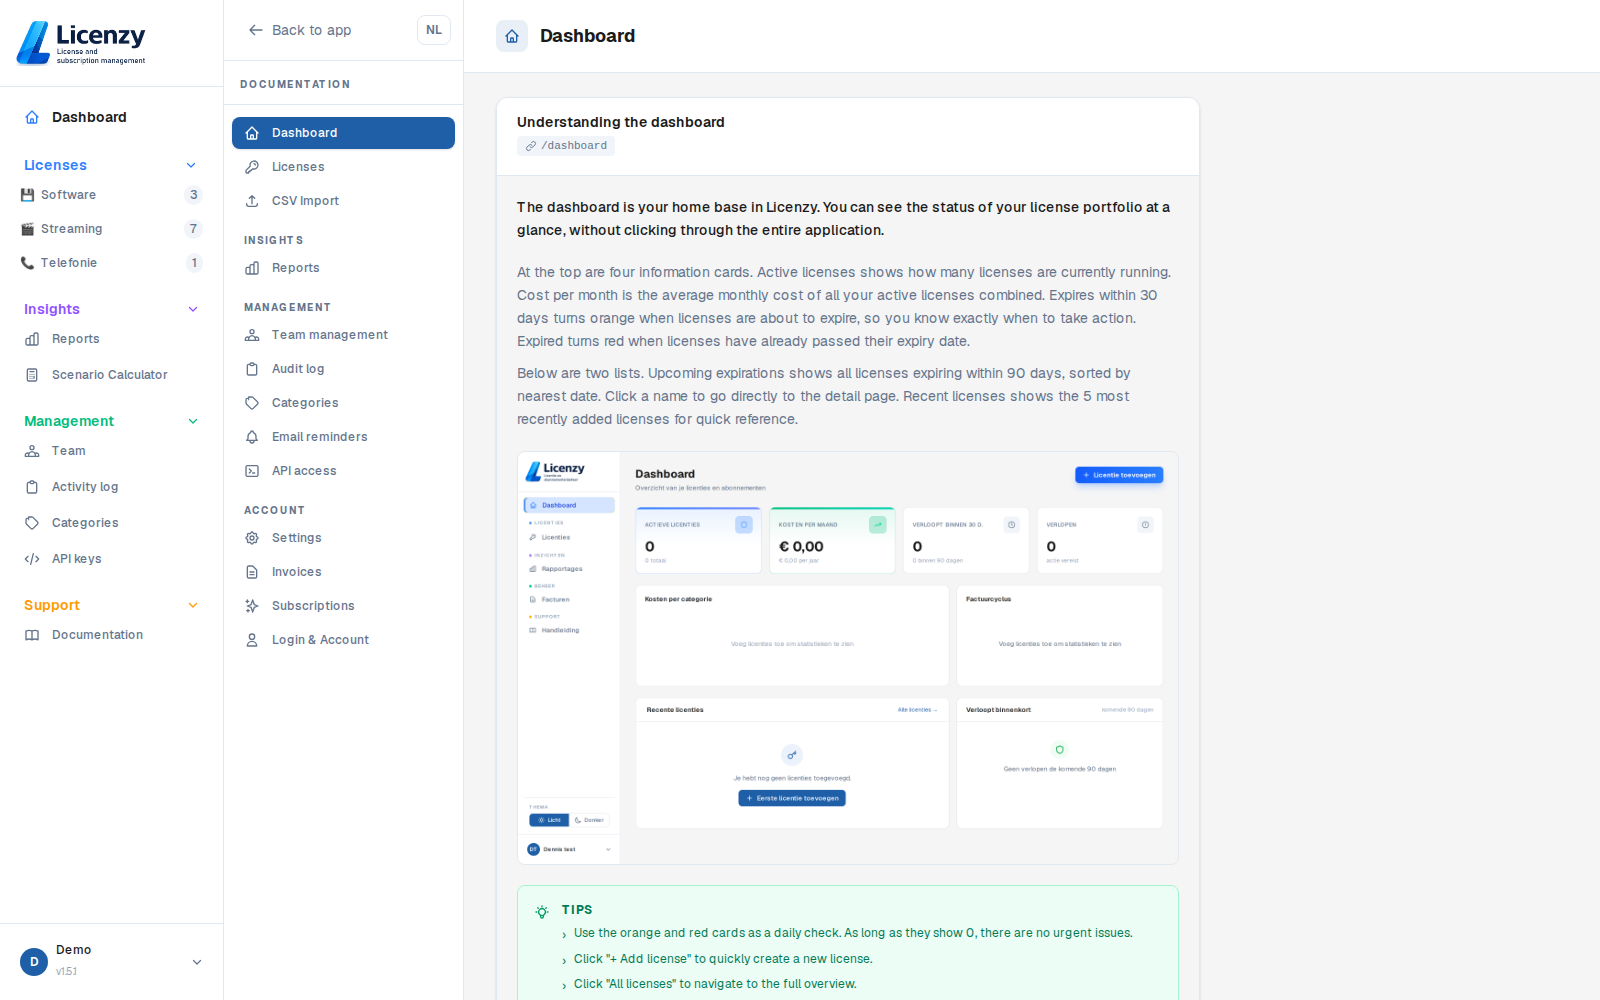
Task: Open Login & Account documentation
Action: click(343, 640)
